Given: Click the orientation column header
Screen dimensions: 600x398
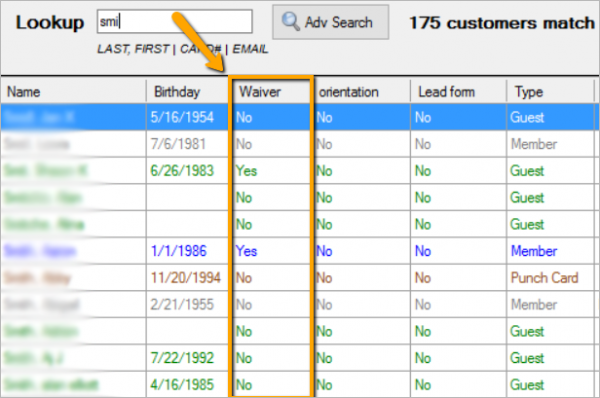Looking at the screenshot, I should point(349,92).
